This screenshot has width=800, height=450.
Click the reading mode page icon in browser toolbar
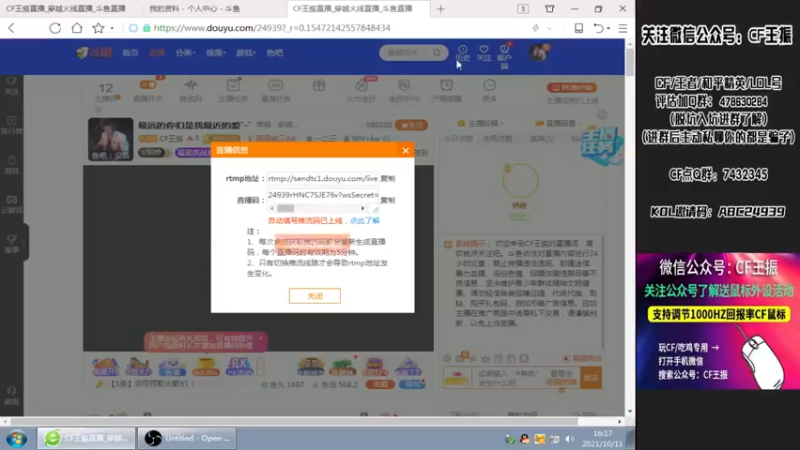(x=579, y=28)
